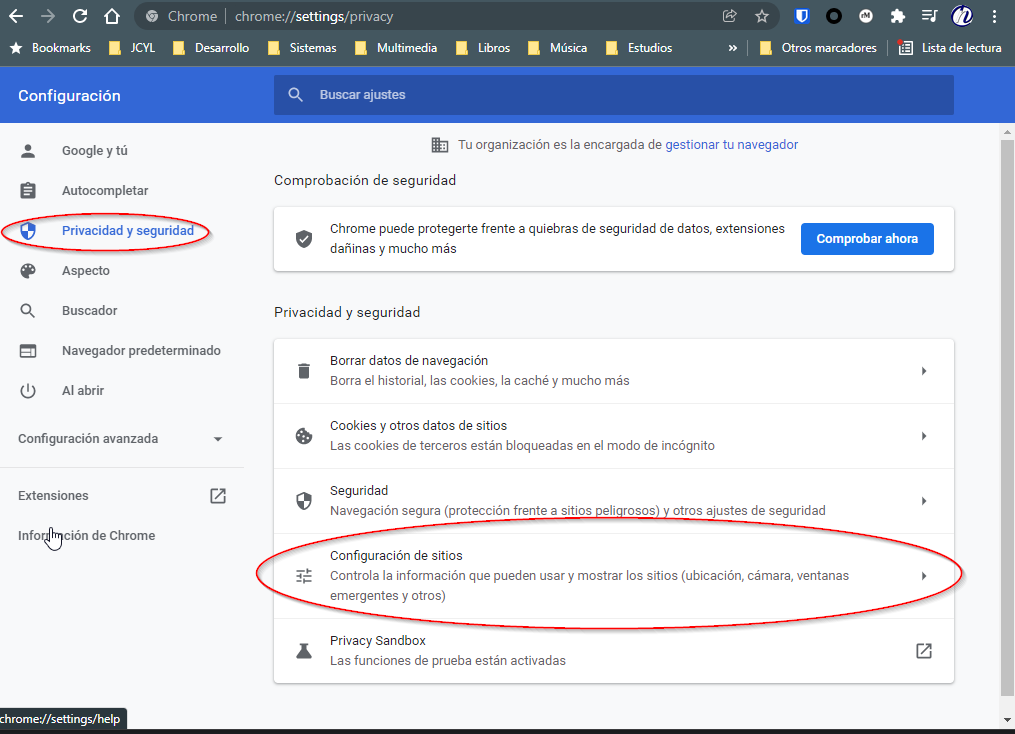Click the search magnifier in Buscar ajustes
This screenshot has height=734, width=1015.
click(295, 95)
